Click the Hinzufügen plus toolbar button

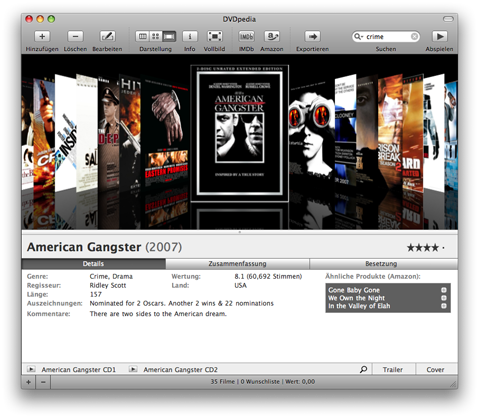42,36
